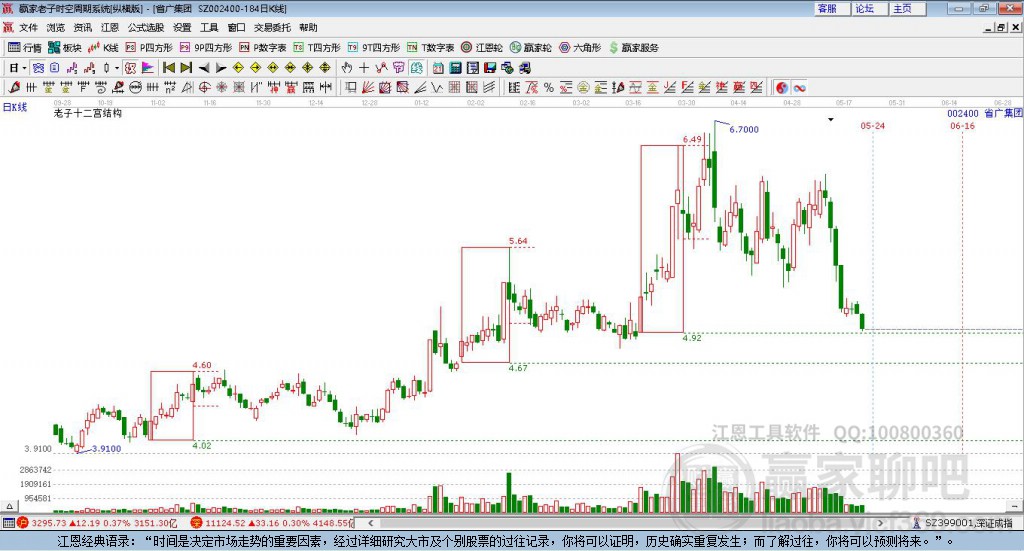Open the 江恩轮 Gann wheel tool

(482, 48)
